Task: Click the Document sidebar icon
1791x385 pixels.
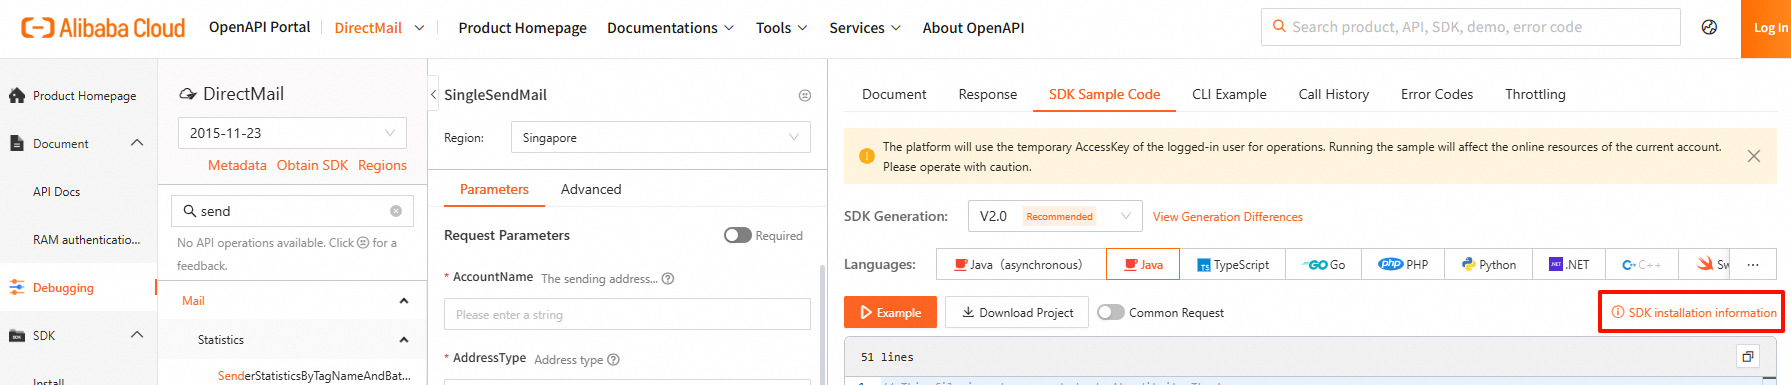Action: coord(17,144)
